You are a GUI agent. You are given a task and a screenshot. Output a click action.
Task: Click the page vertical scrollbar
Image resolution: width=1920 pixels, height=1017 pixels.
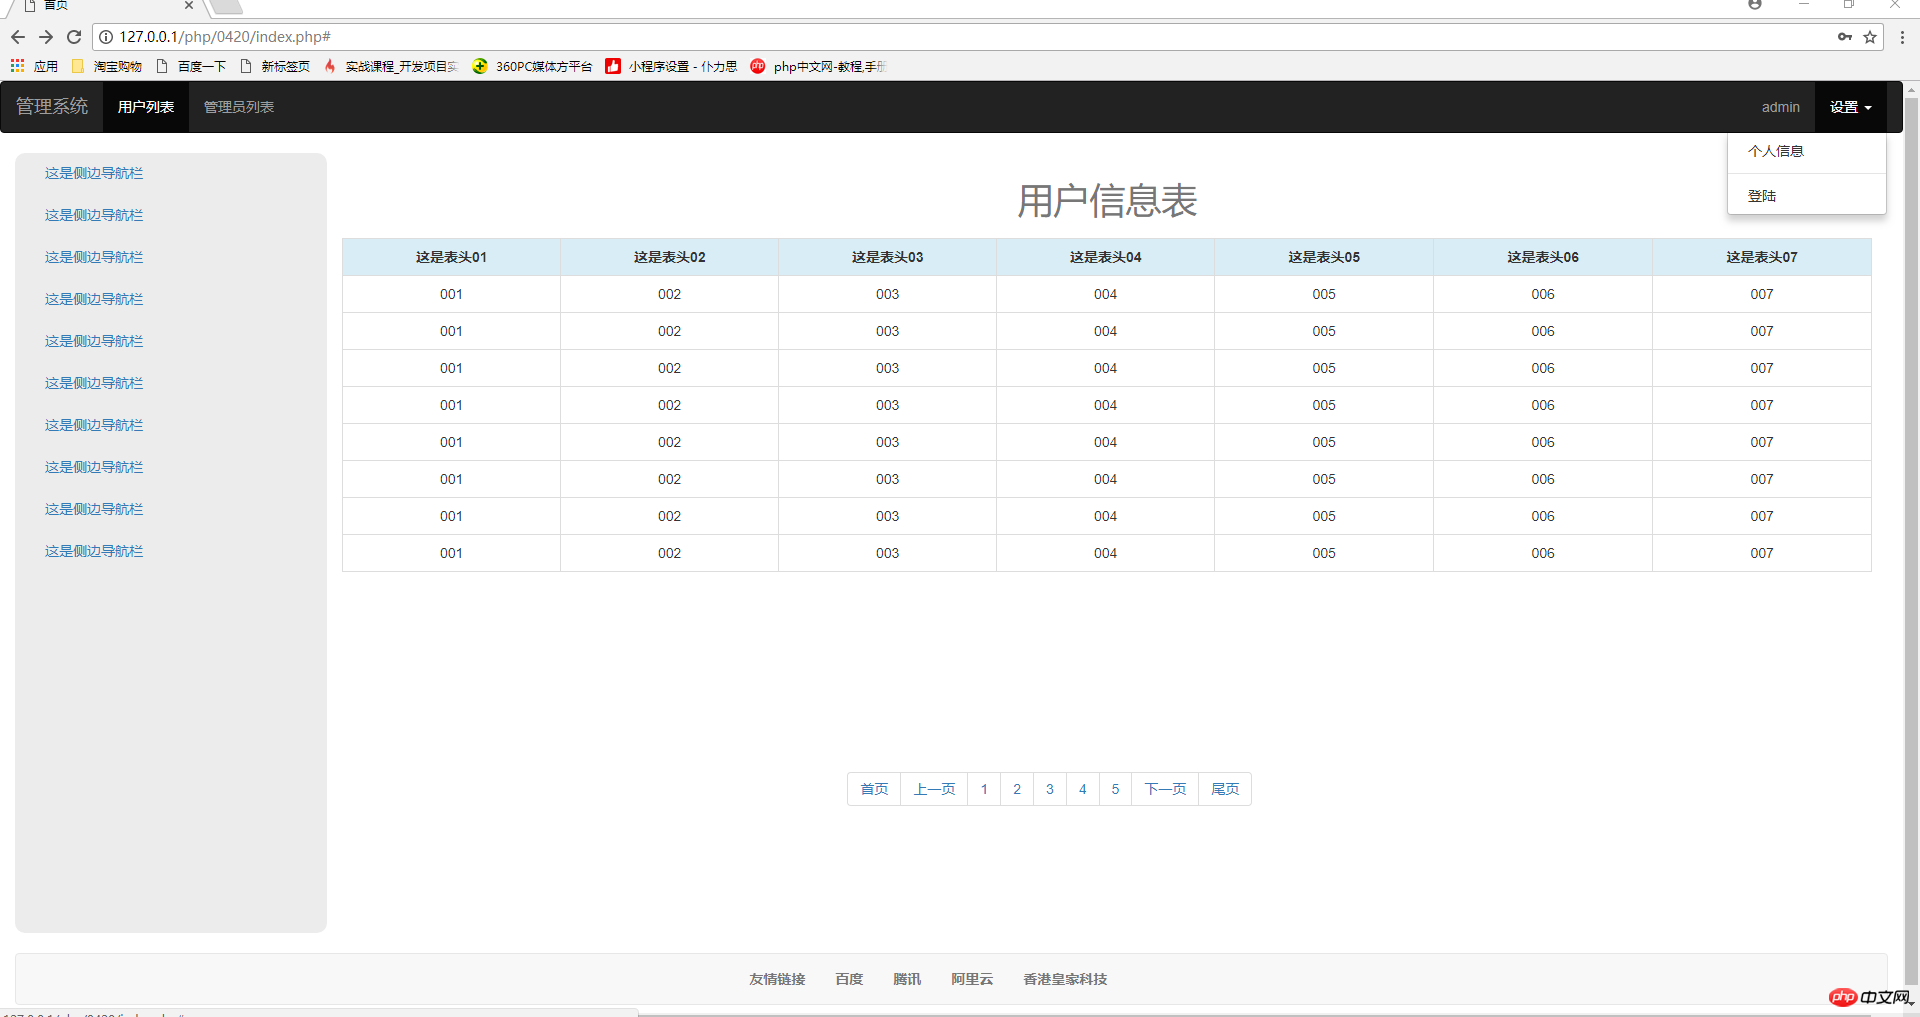tap(1911, 540)
